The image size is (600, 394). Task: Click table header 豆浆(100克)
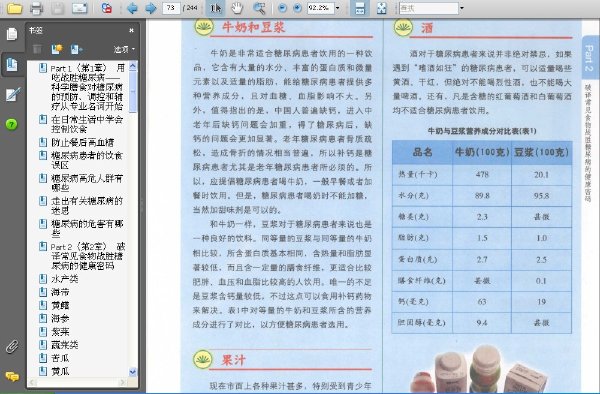[541, 153]
